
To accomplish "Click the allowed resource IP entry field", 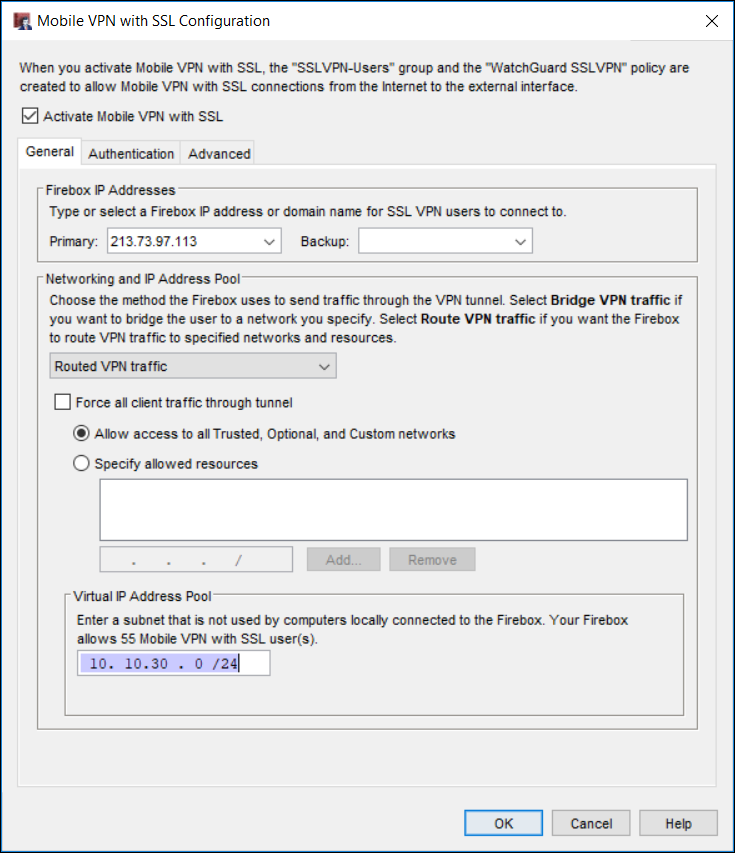I will [x=196, y=560].
